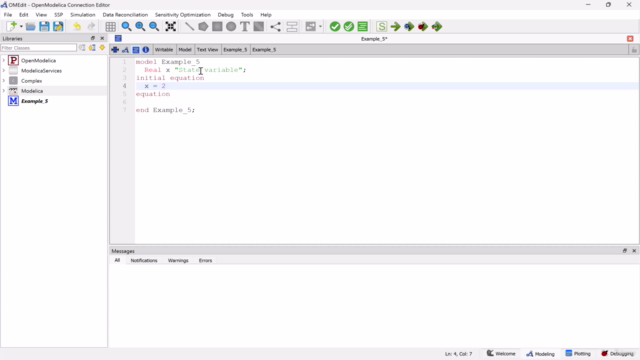640x360 pixels.
Task: Float the Libraries panel
Action: coord(93,38)
